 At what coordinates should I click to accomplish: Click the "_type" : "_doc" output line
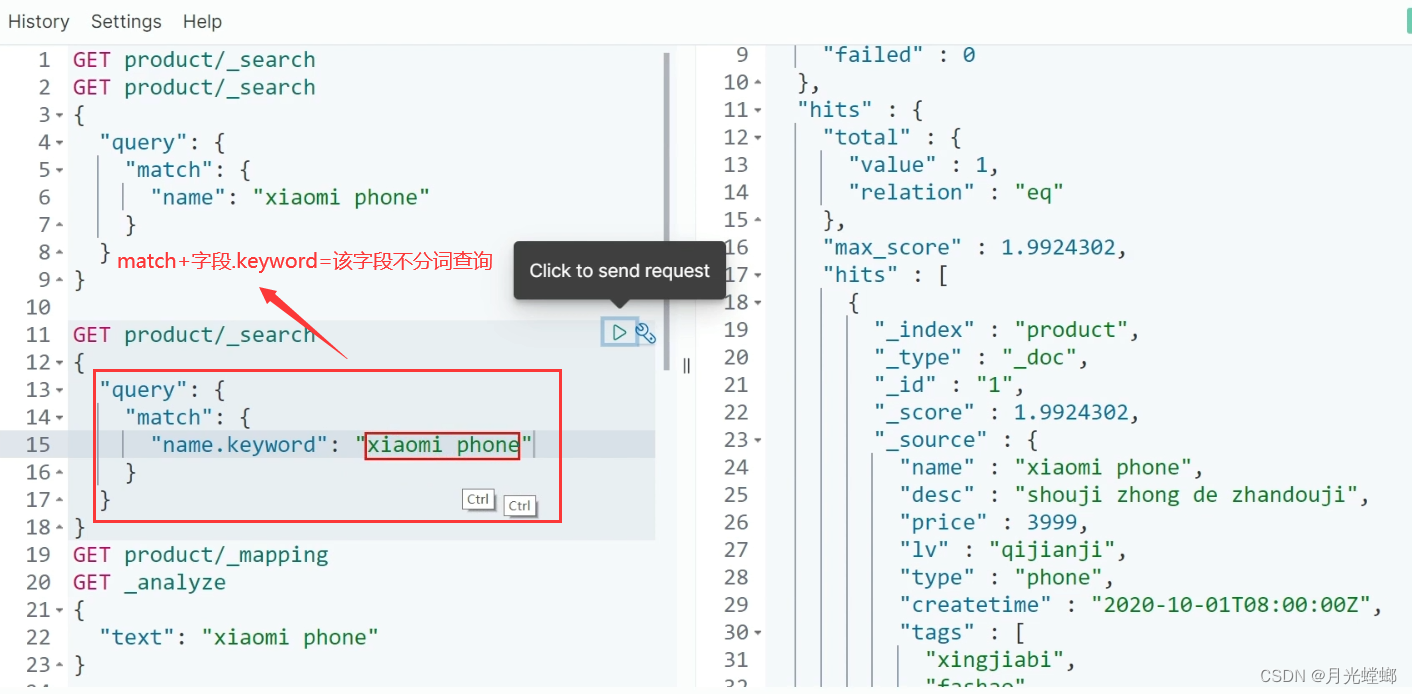(981, 357)
